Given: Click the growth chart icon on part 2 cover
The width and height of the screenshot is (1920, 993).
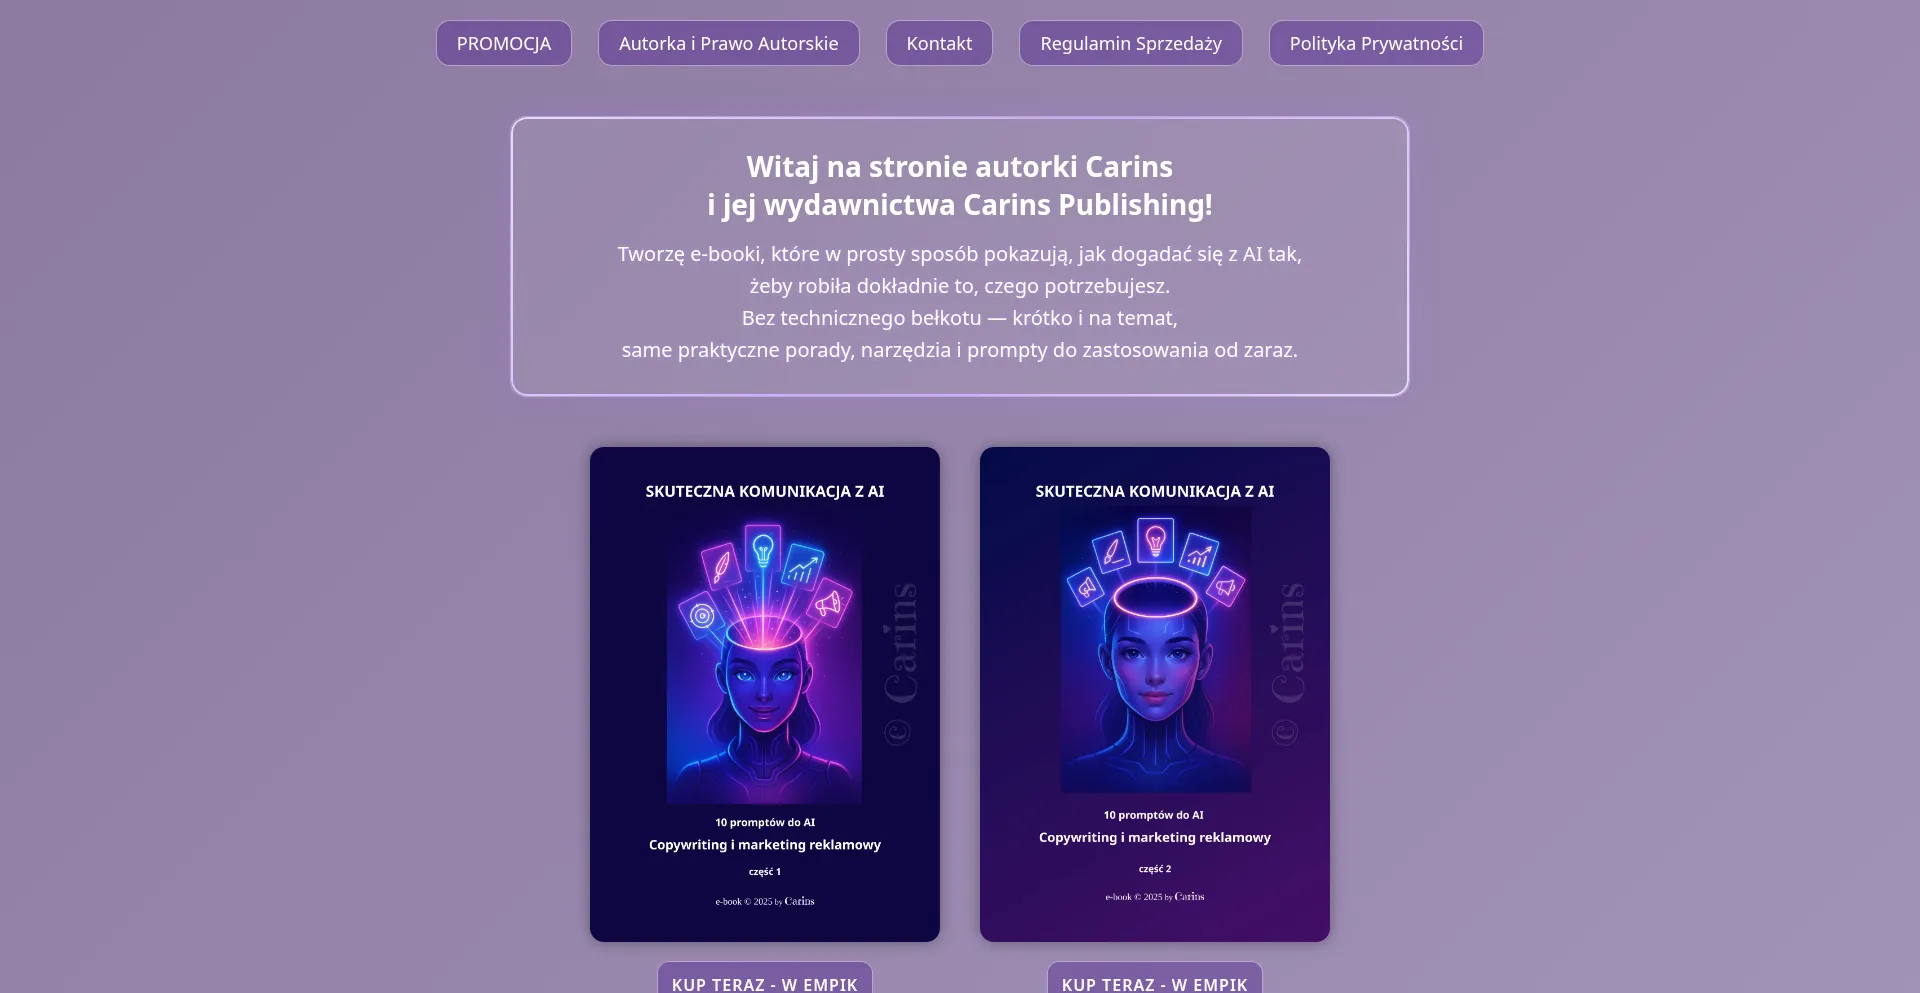Looking at the screenshot, I should (x=1199, y=555).
